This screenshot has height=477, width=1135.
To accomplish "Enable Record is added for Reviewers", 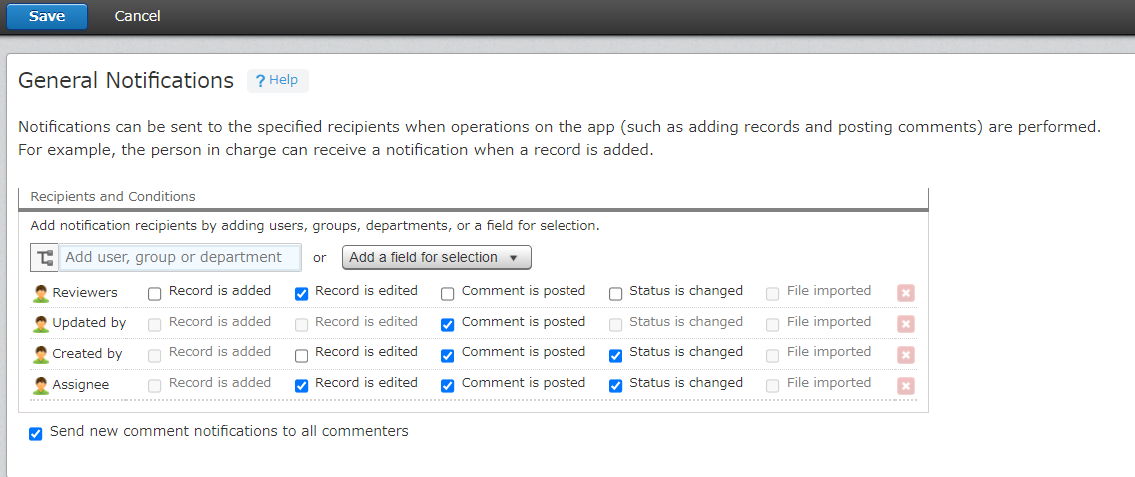I will [155, 294].
